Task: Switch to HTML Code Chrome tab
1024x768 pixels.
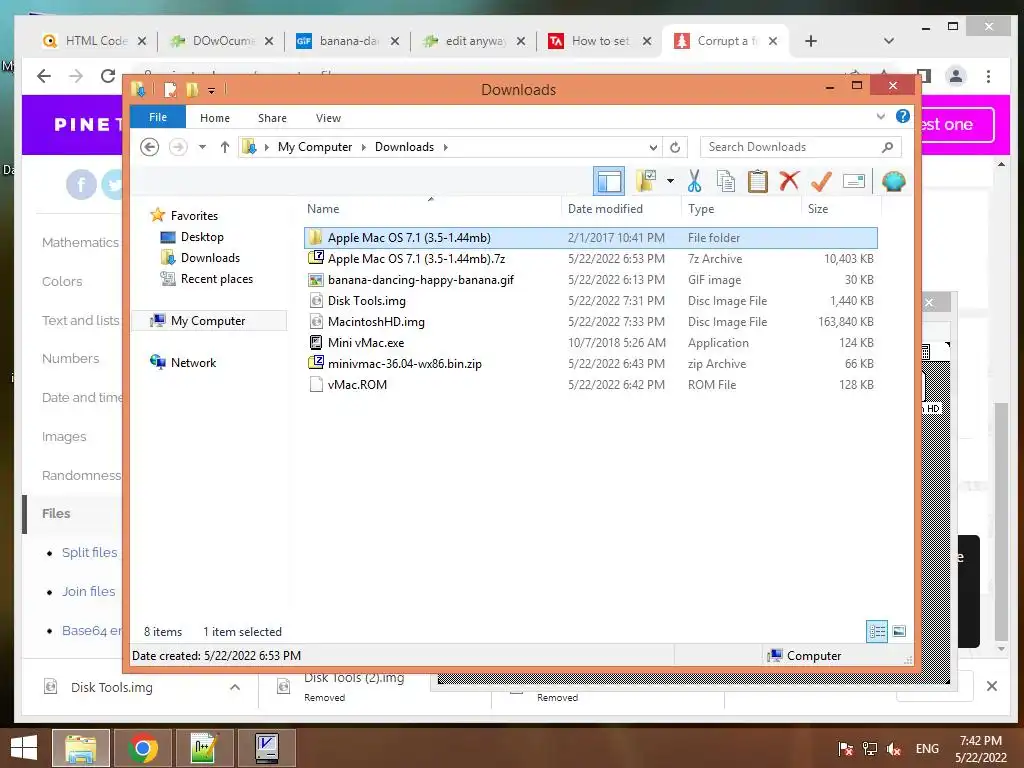Action: point(93,41)
